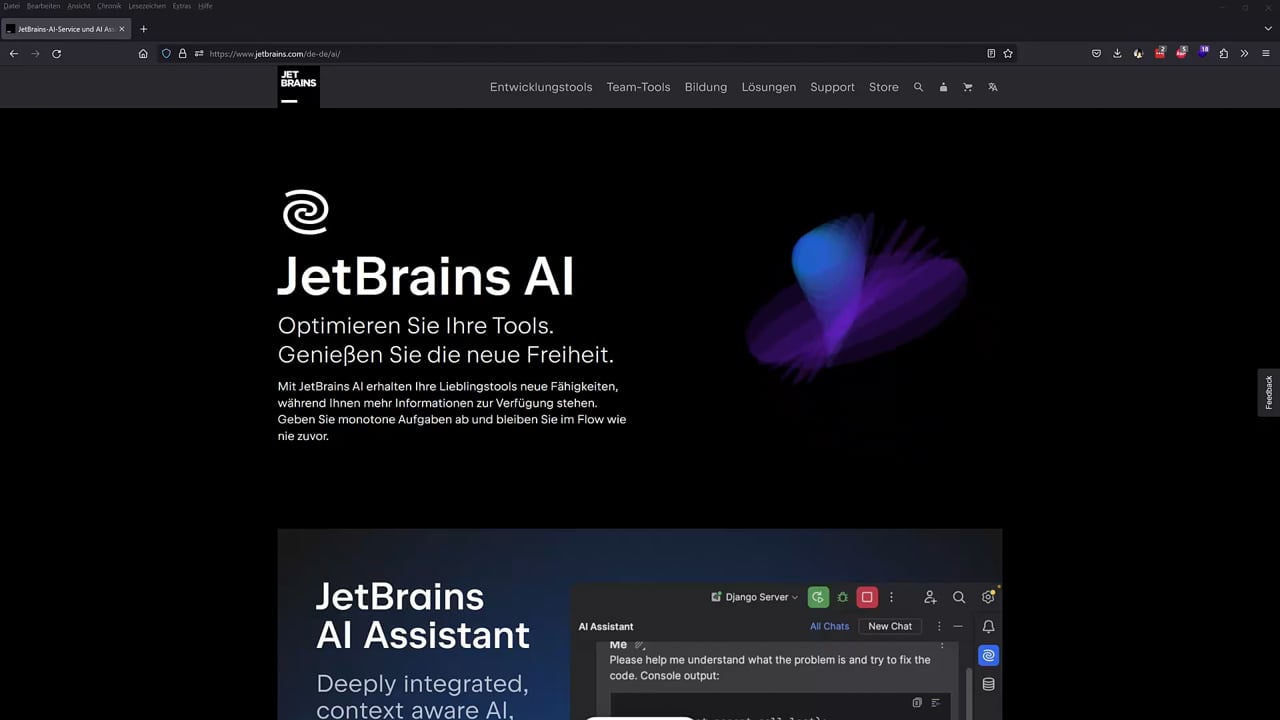This screenshot has width=1280, height=720.
Task: Click the New Chat button in AI Assistant
Action: 890,626
